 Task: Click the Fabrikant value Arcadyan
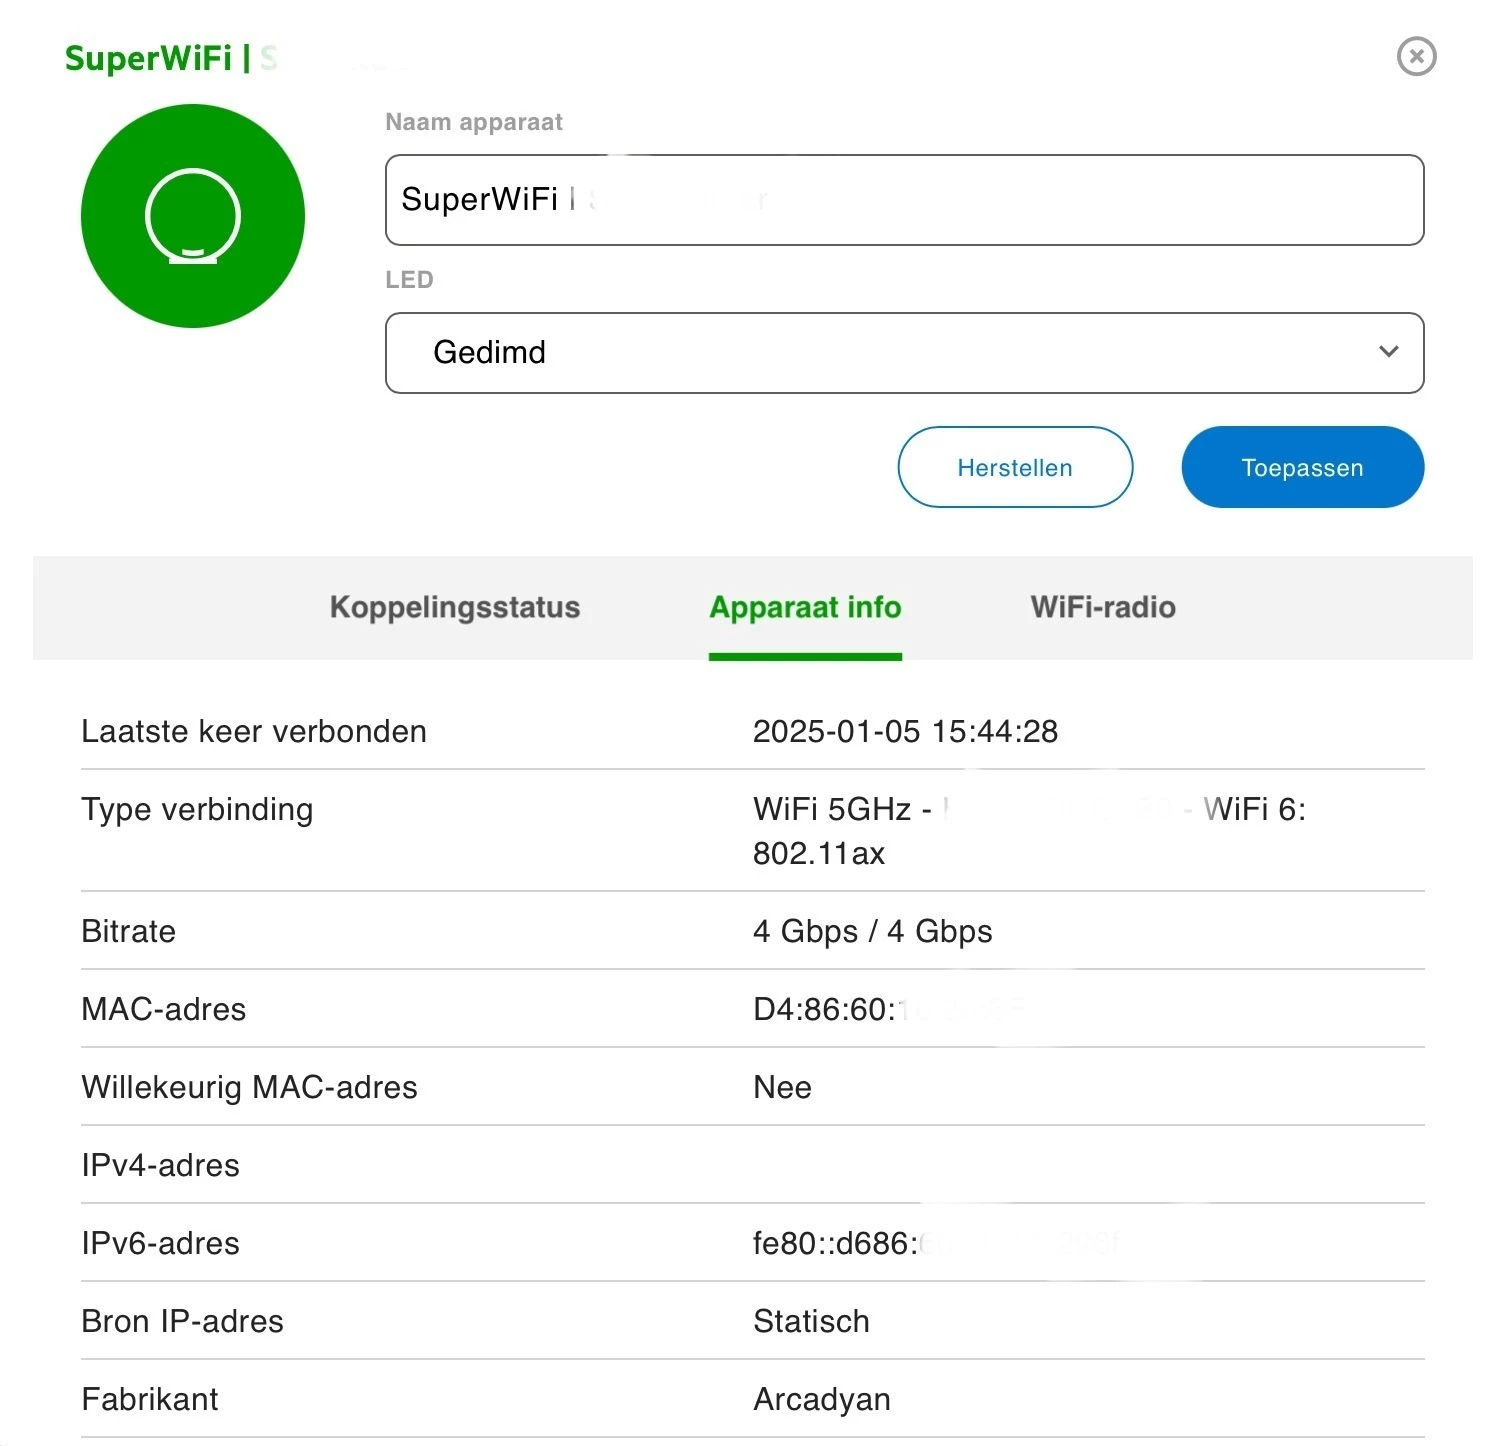tap(821, 1399)
